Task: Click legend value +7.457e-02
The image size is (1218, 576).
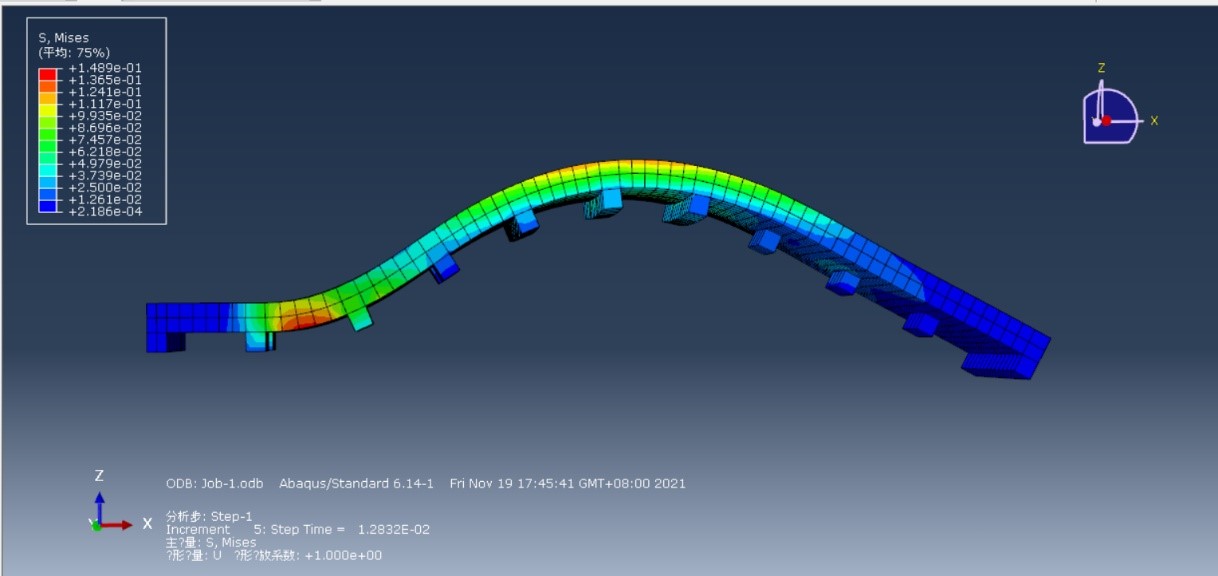Action: [104, 140]
